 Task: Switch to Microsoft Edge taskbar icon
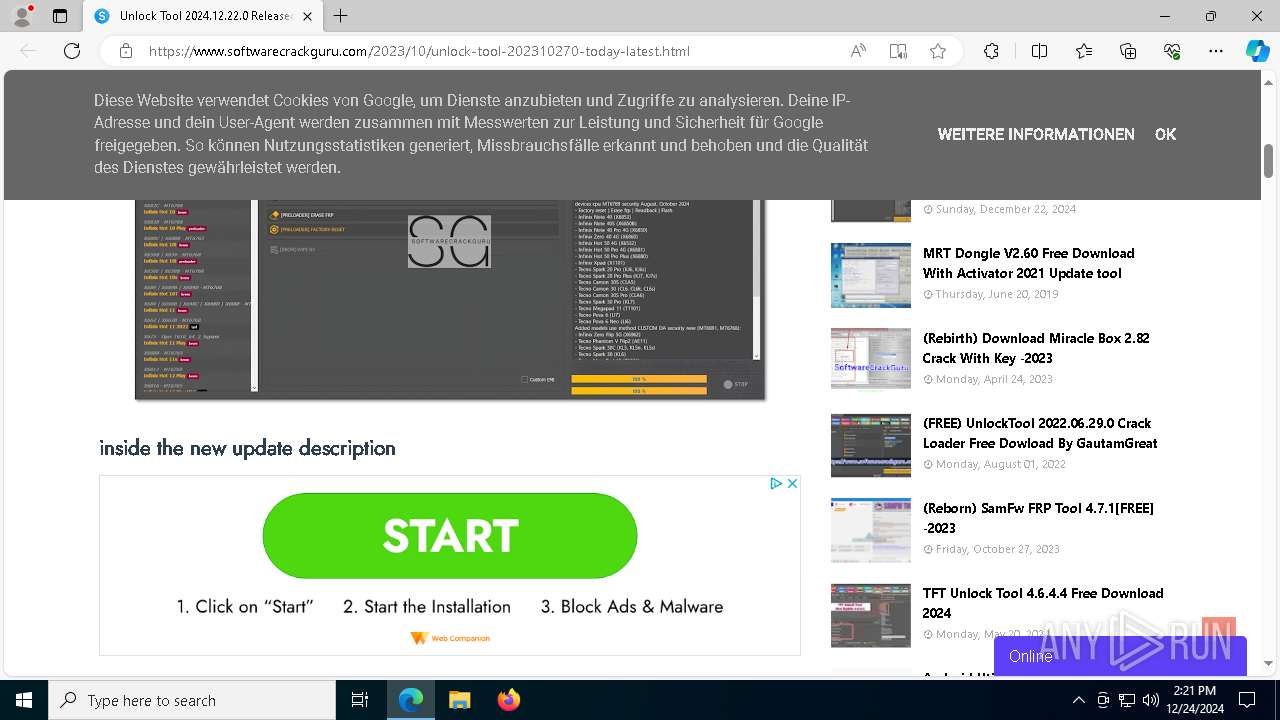[411, 700]
